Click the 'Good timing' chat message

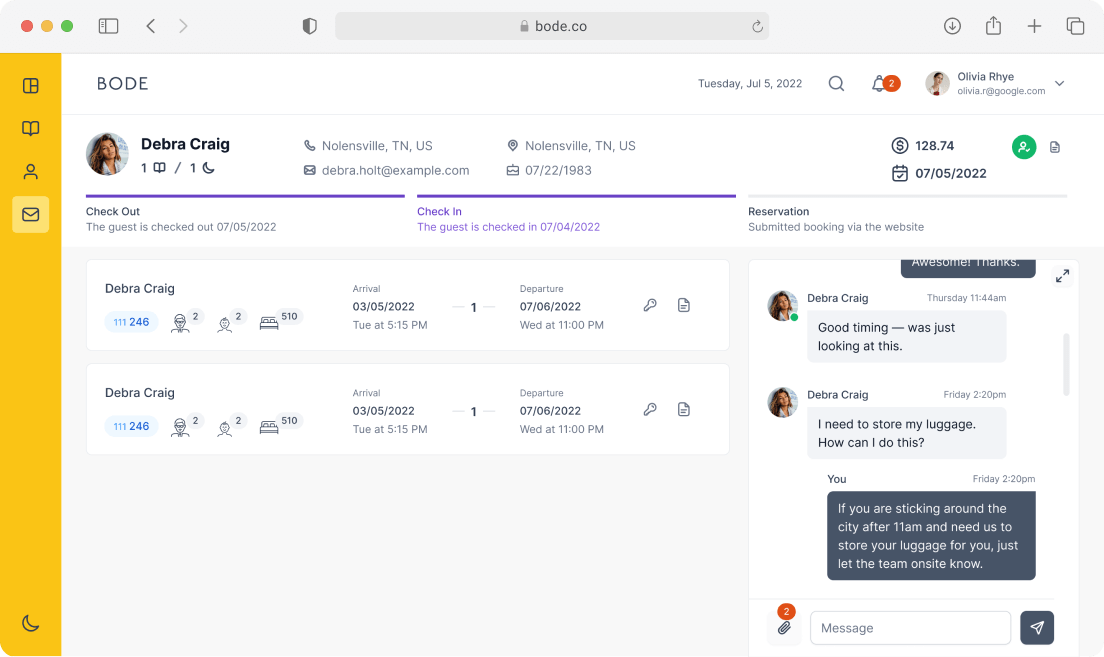907,337
